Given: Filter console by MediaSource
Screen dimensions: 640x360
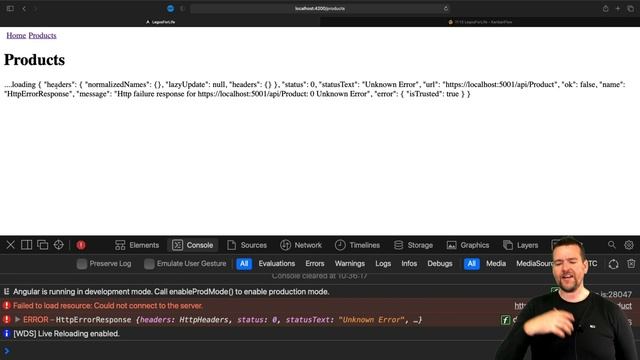Looking at the screenshot, I should point(534,264).
